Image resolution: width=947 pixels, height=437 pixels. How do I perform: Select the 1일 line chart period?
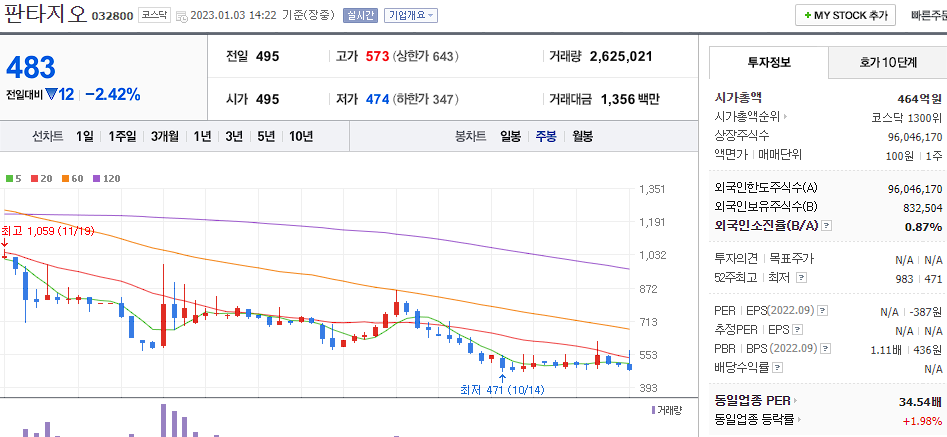[85, 136]
